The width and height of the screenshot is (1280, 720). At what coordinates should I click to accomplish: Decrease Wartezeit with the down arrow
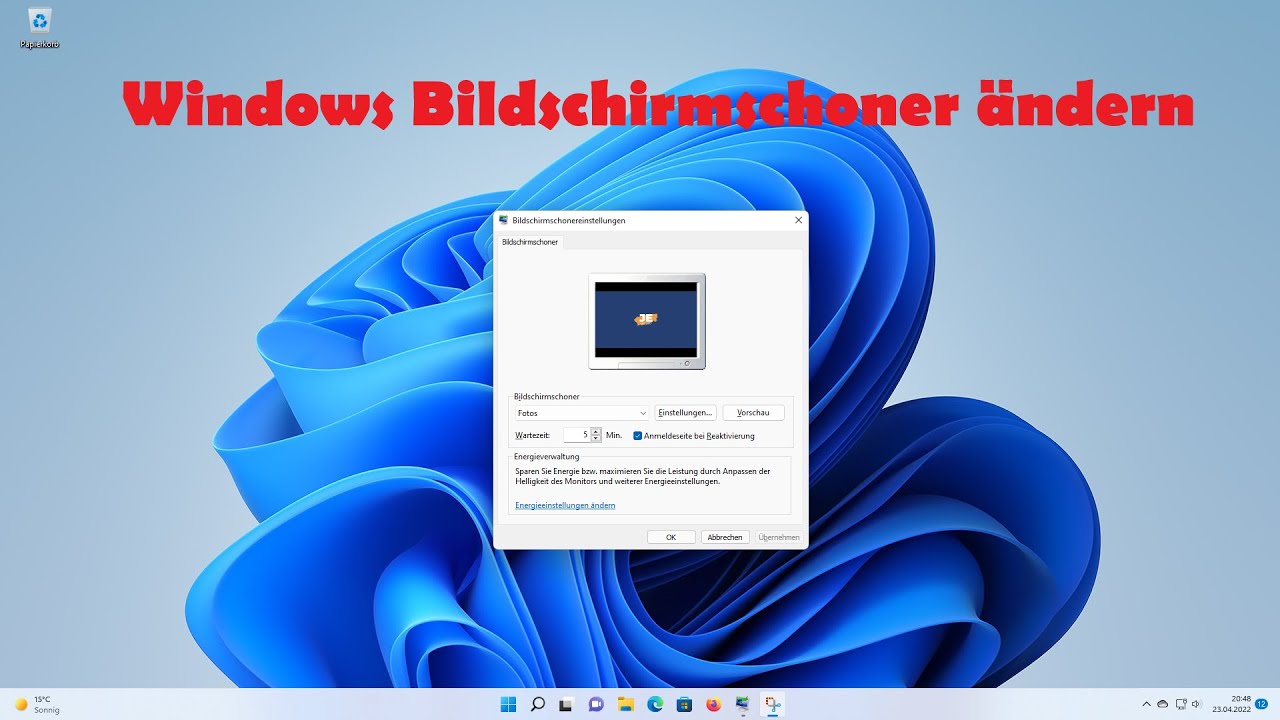point(596,439)
